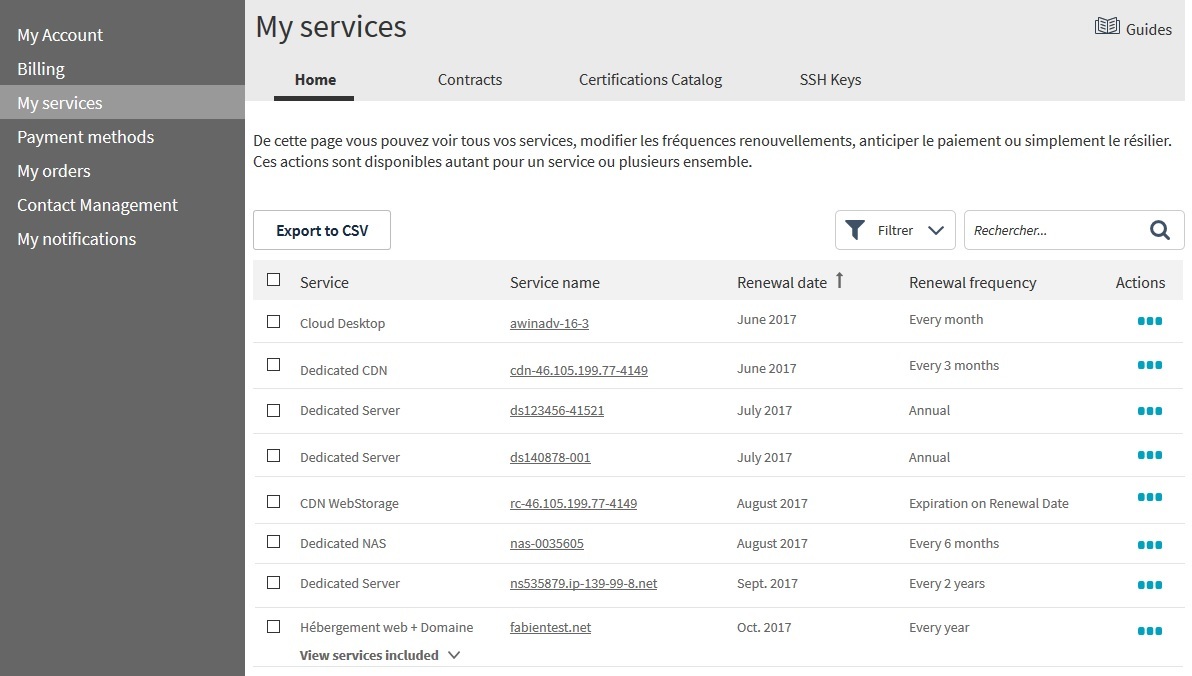Open actions menu for Cloud Desktop row
The height and width of the screenshot is (676, 1192).
pyautogui.click(x=1149, y=322)
